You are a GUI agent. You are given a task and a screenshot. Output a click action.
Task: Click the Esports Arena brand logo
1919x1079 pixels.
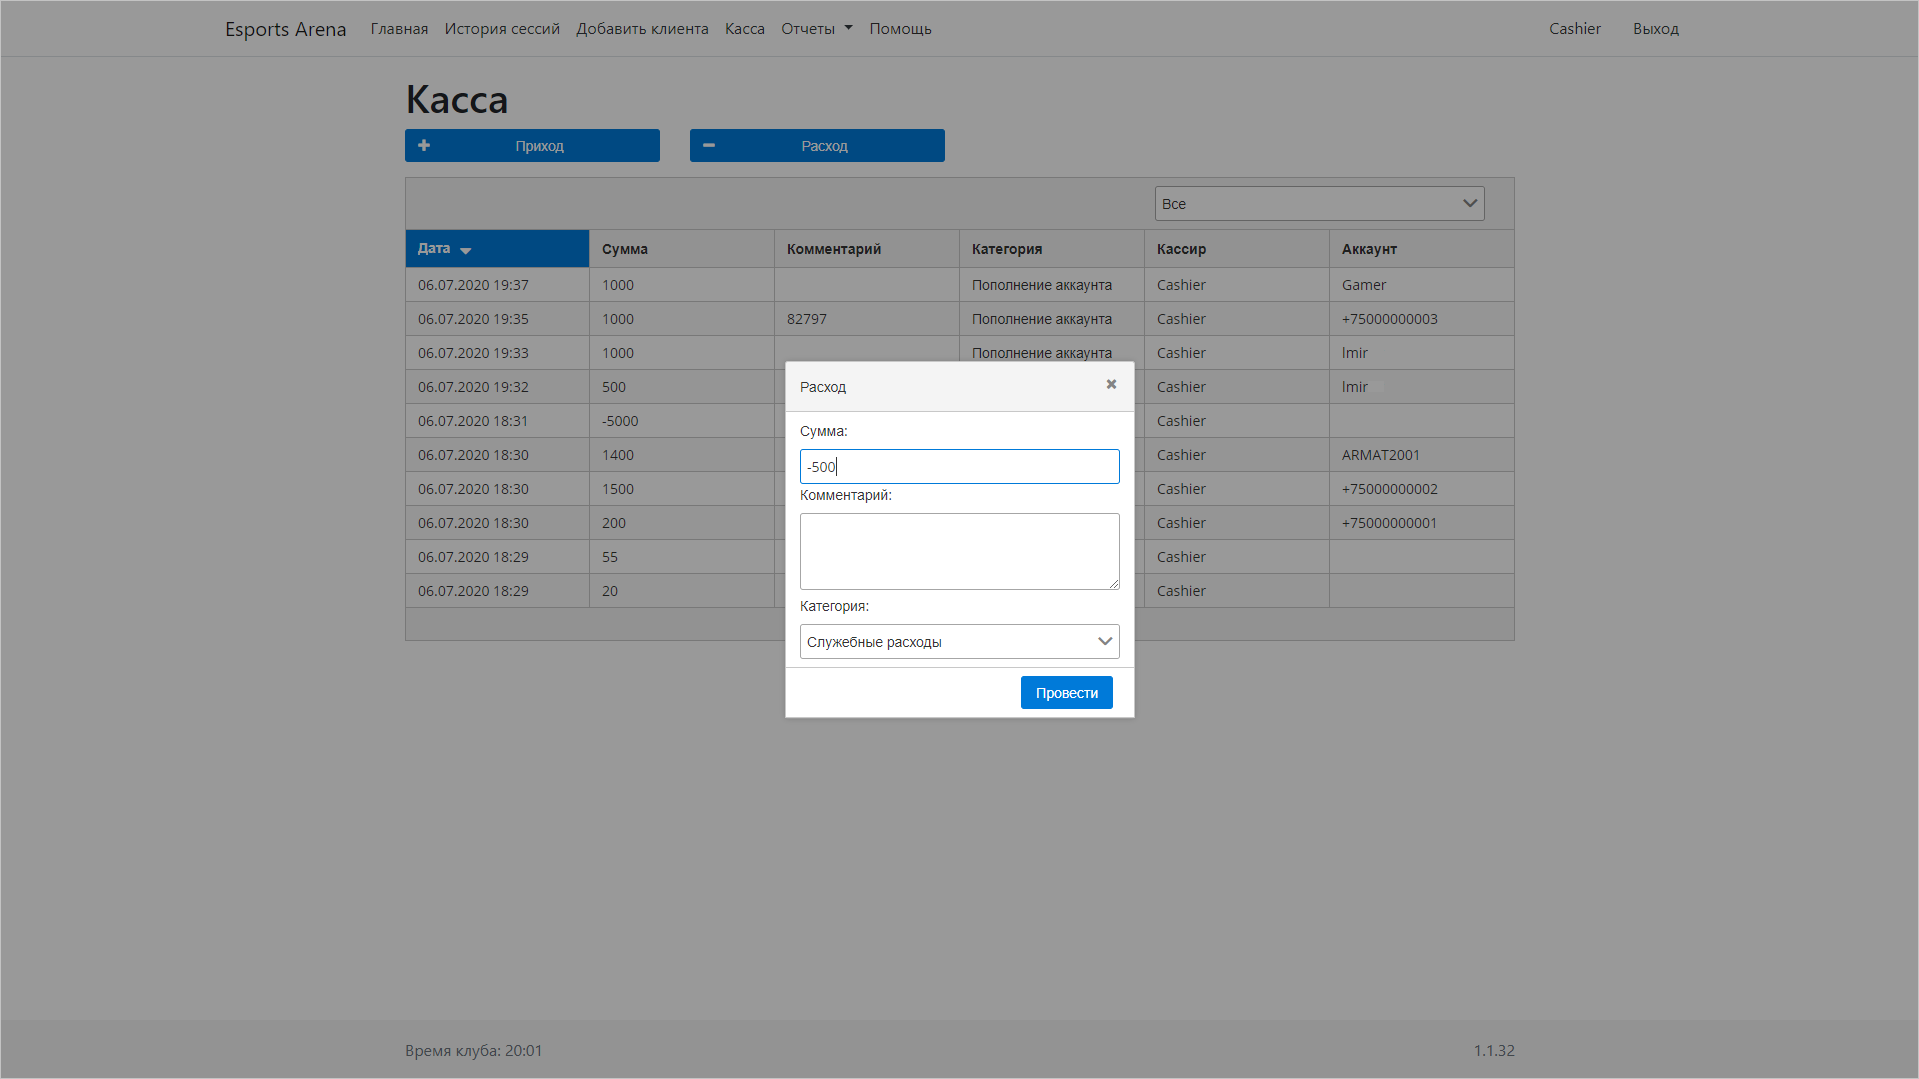click(x=285, y=29)
